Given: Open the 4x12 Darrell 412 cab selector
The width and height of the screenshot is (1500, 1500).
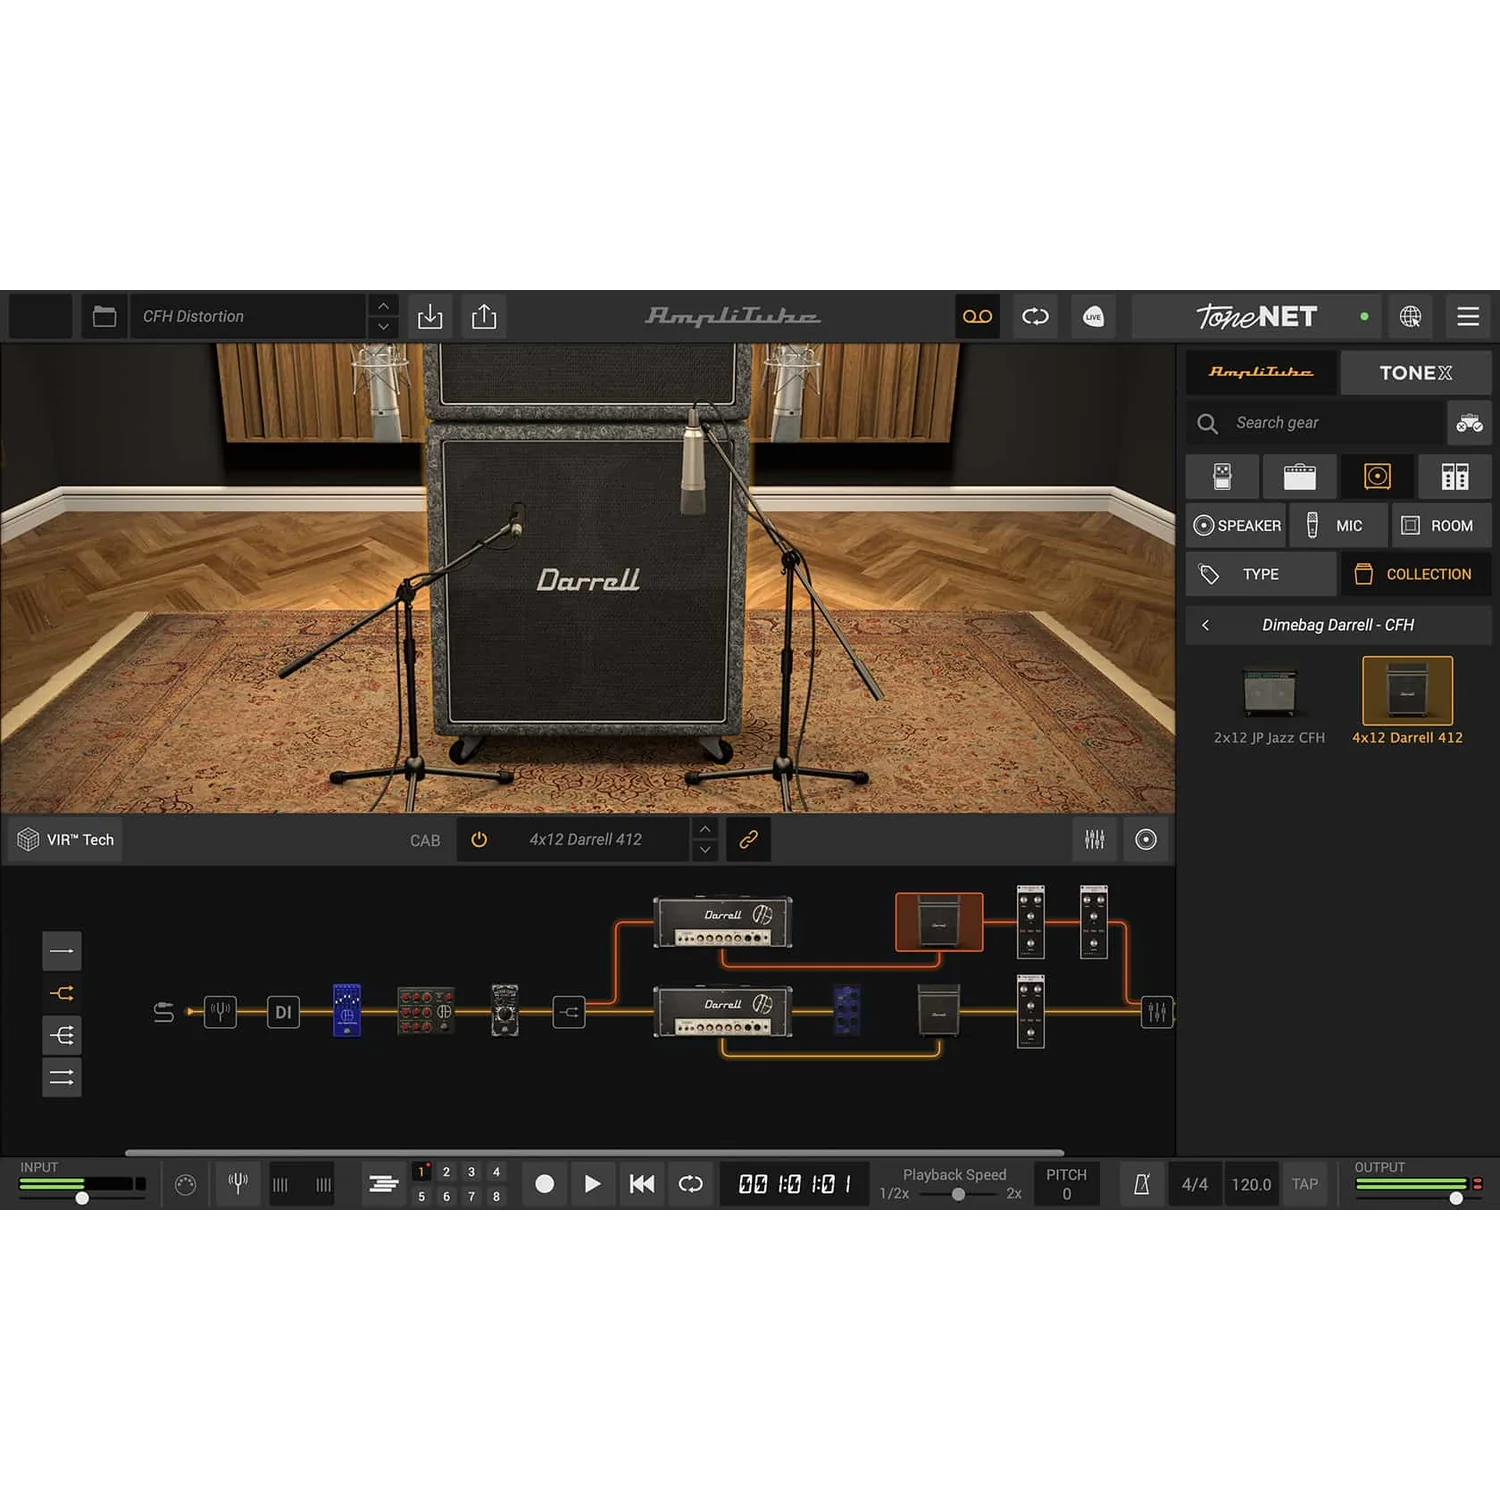Looking at the screenshot, I should [x=586, y=840].
